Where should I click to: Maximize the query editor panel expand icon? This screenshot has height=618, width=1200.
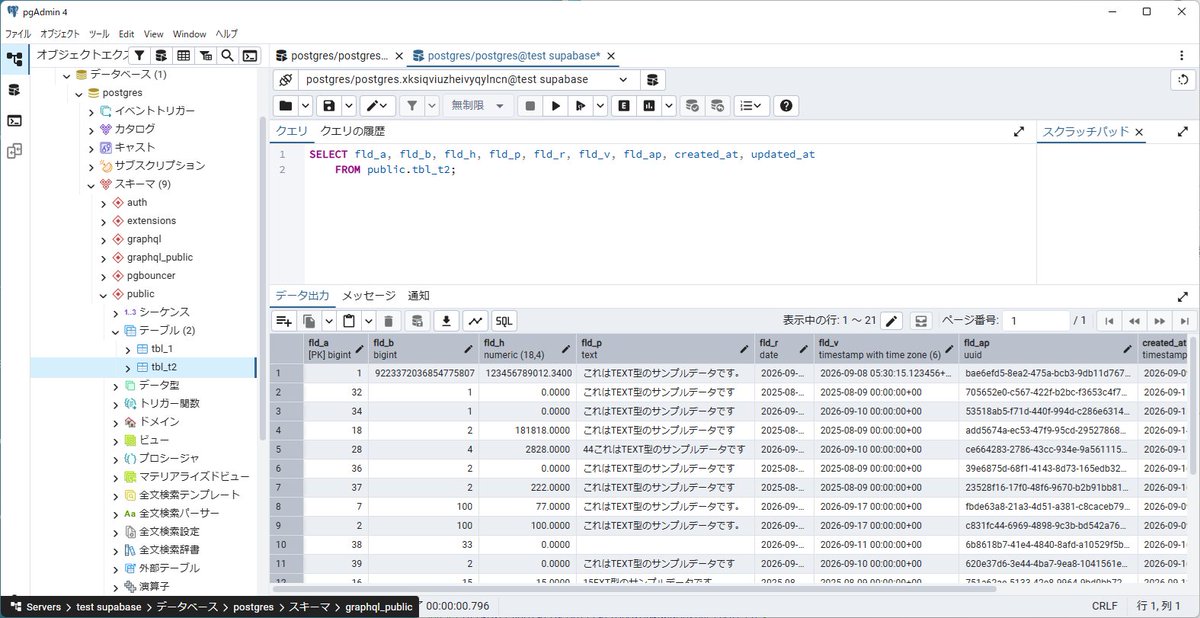[1019, 131]
